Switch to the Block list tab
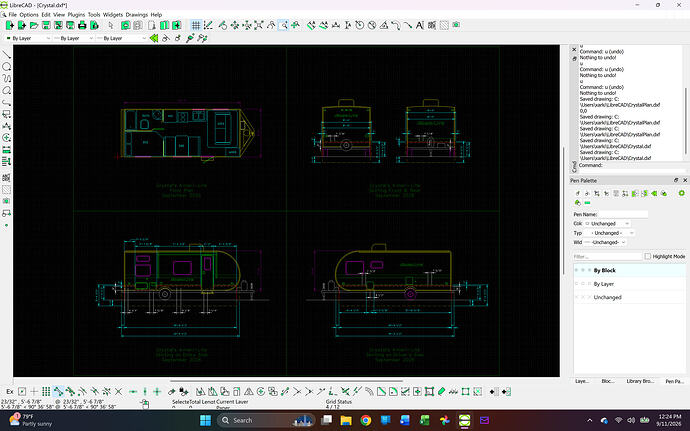The height and width of the screenshot is (431, 690). tap(608, 381)
